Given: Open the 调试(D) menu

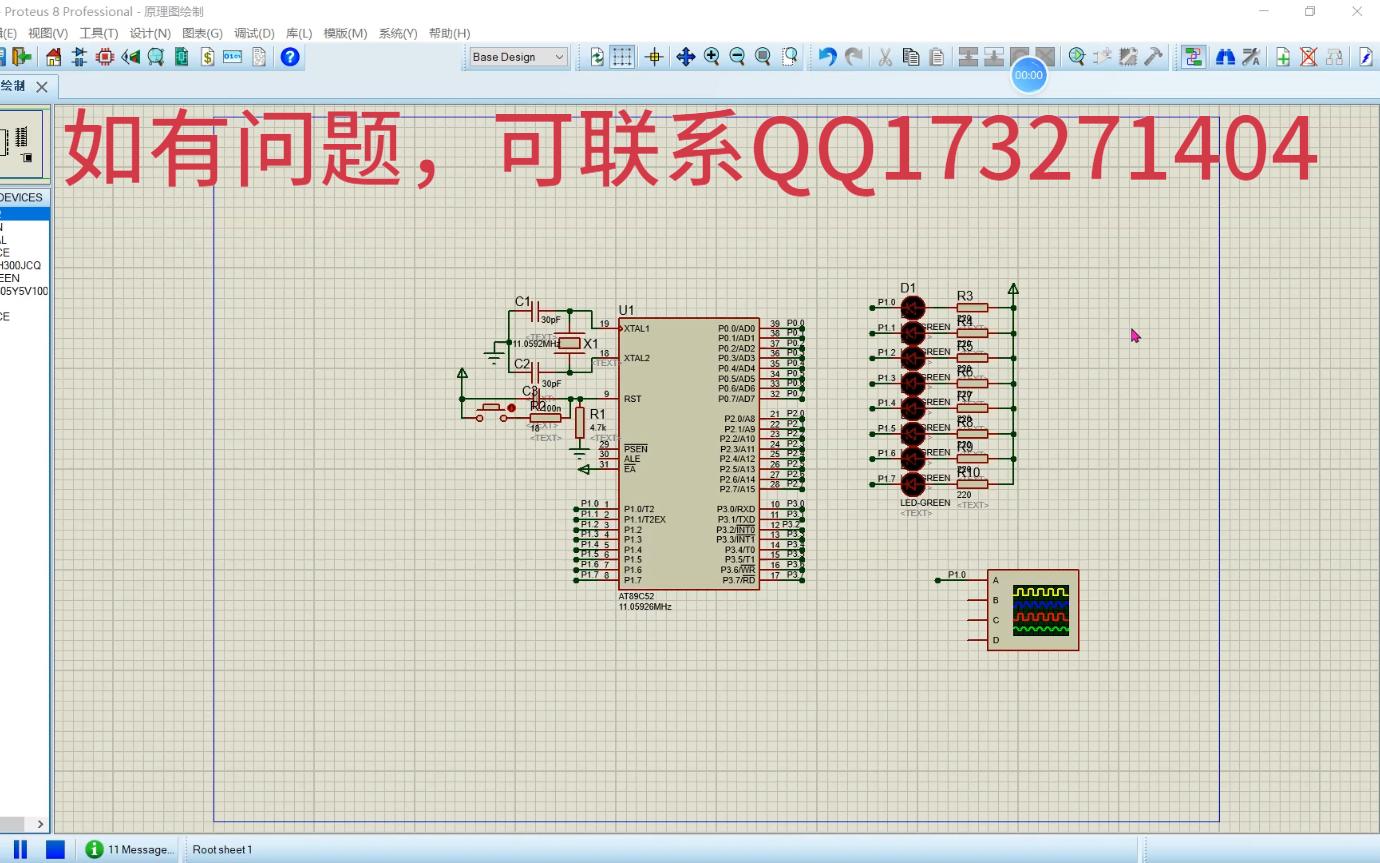Looking at the screenshot, I should [254, 33].
